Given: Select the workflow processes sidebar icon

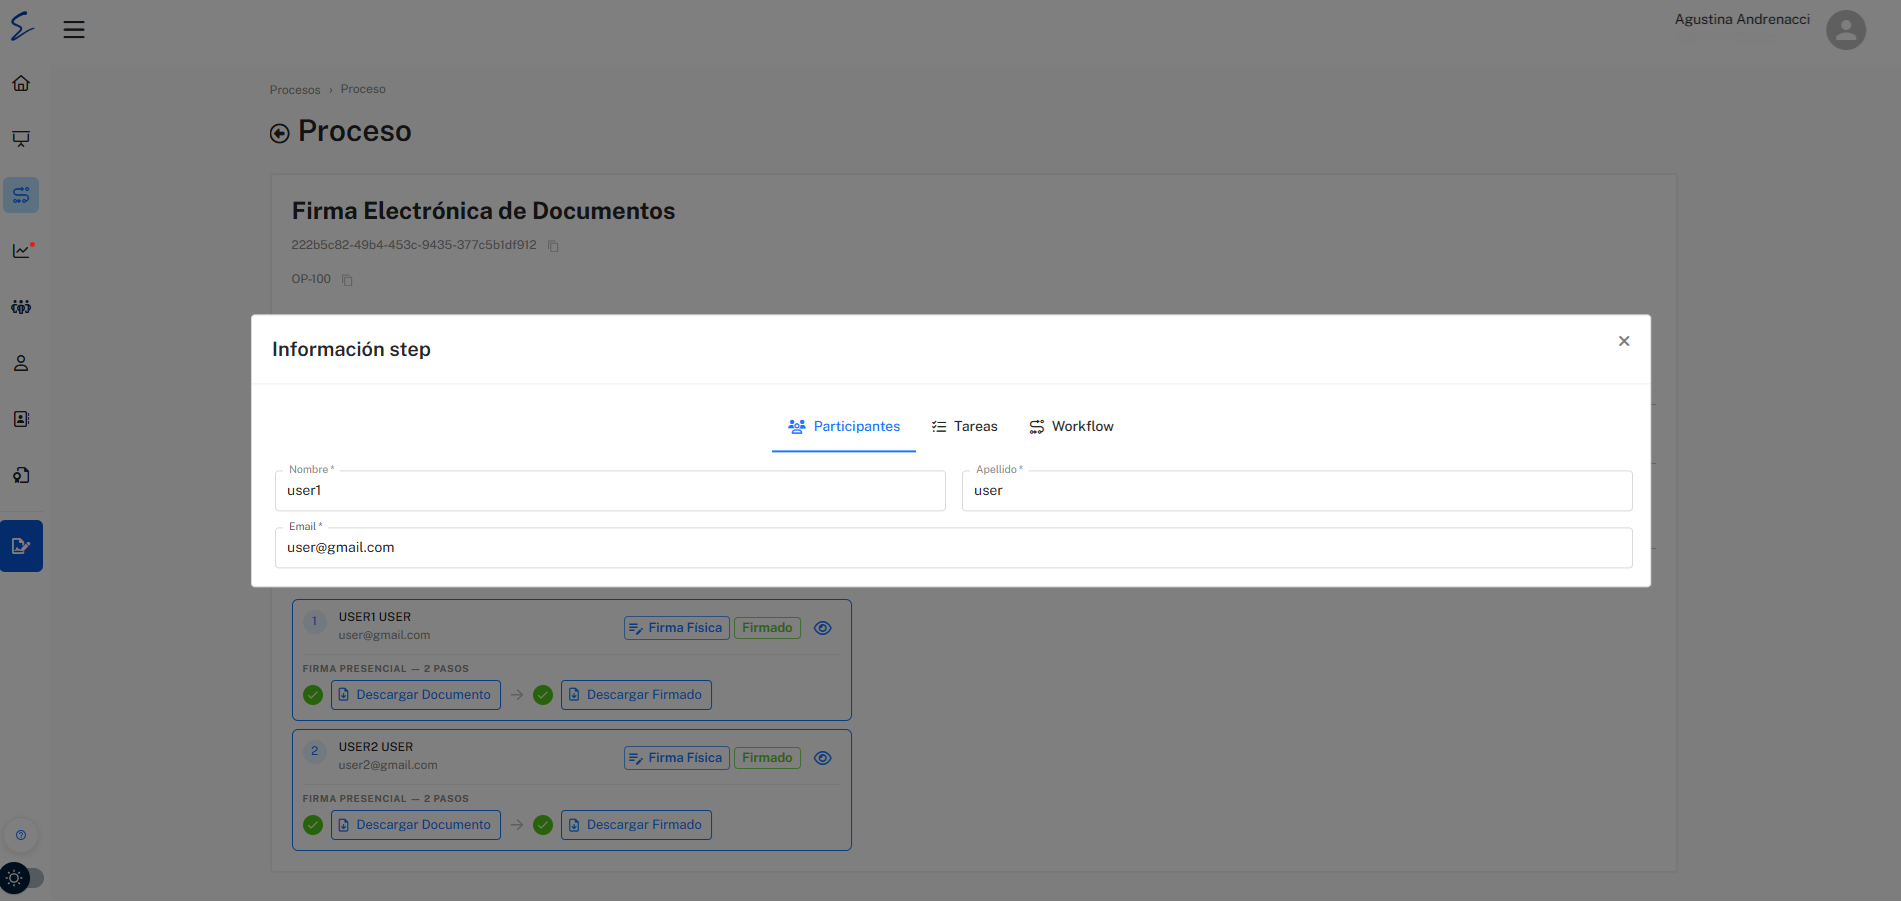Looking at the screenshot, I should tap(21, 195).
